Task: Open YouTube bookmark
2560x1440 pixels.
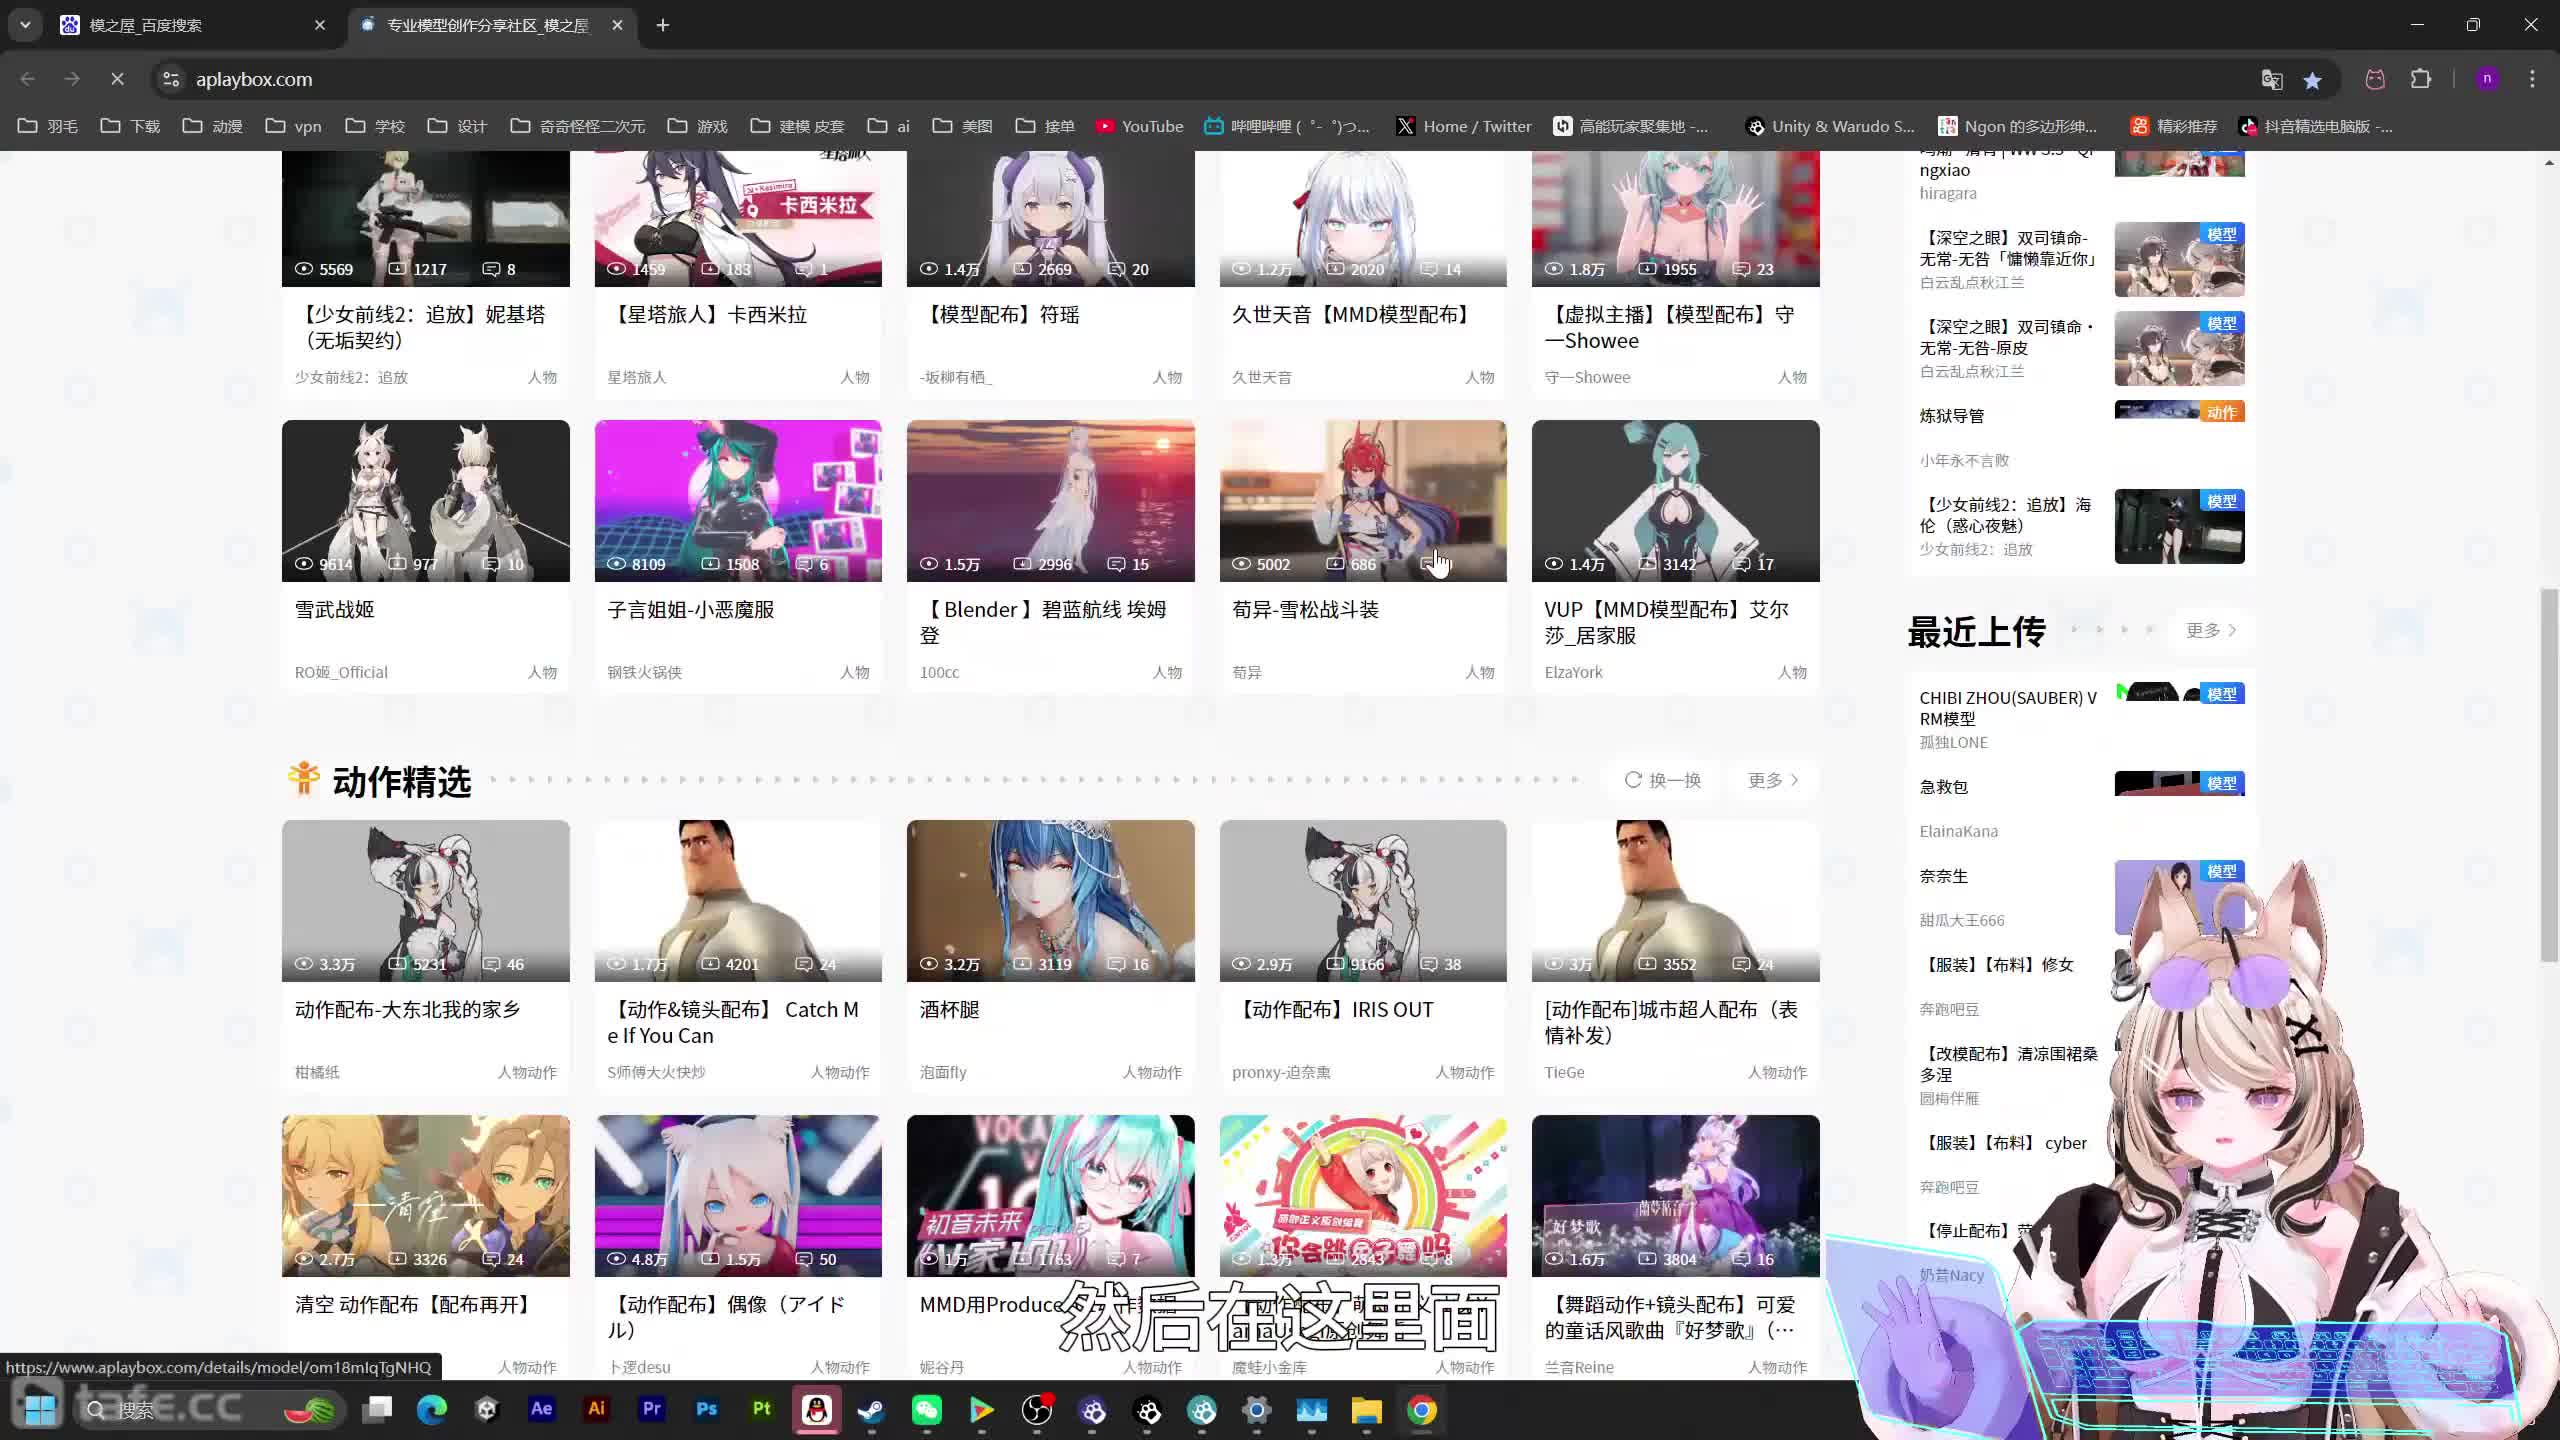Action: 1140,126
